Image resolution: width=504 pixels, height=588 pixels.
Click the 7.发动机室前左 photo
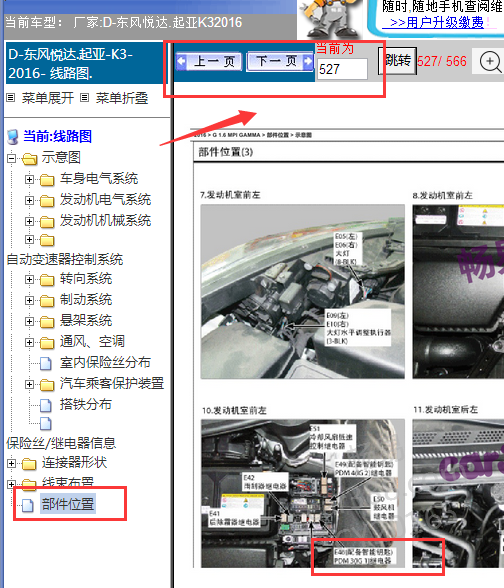point(303,291)
